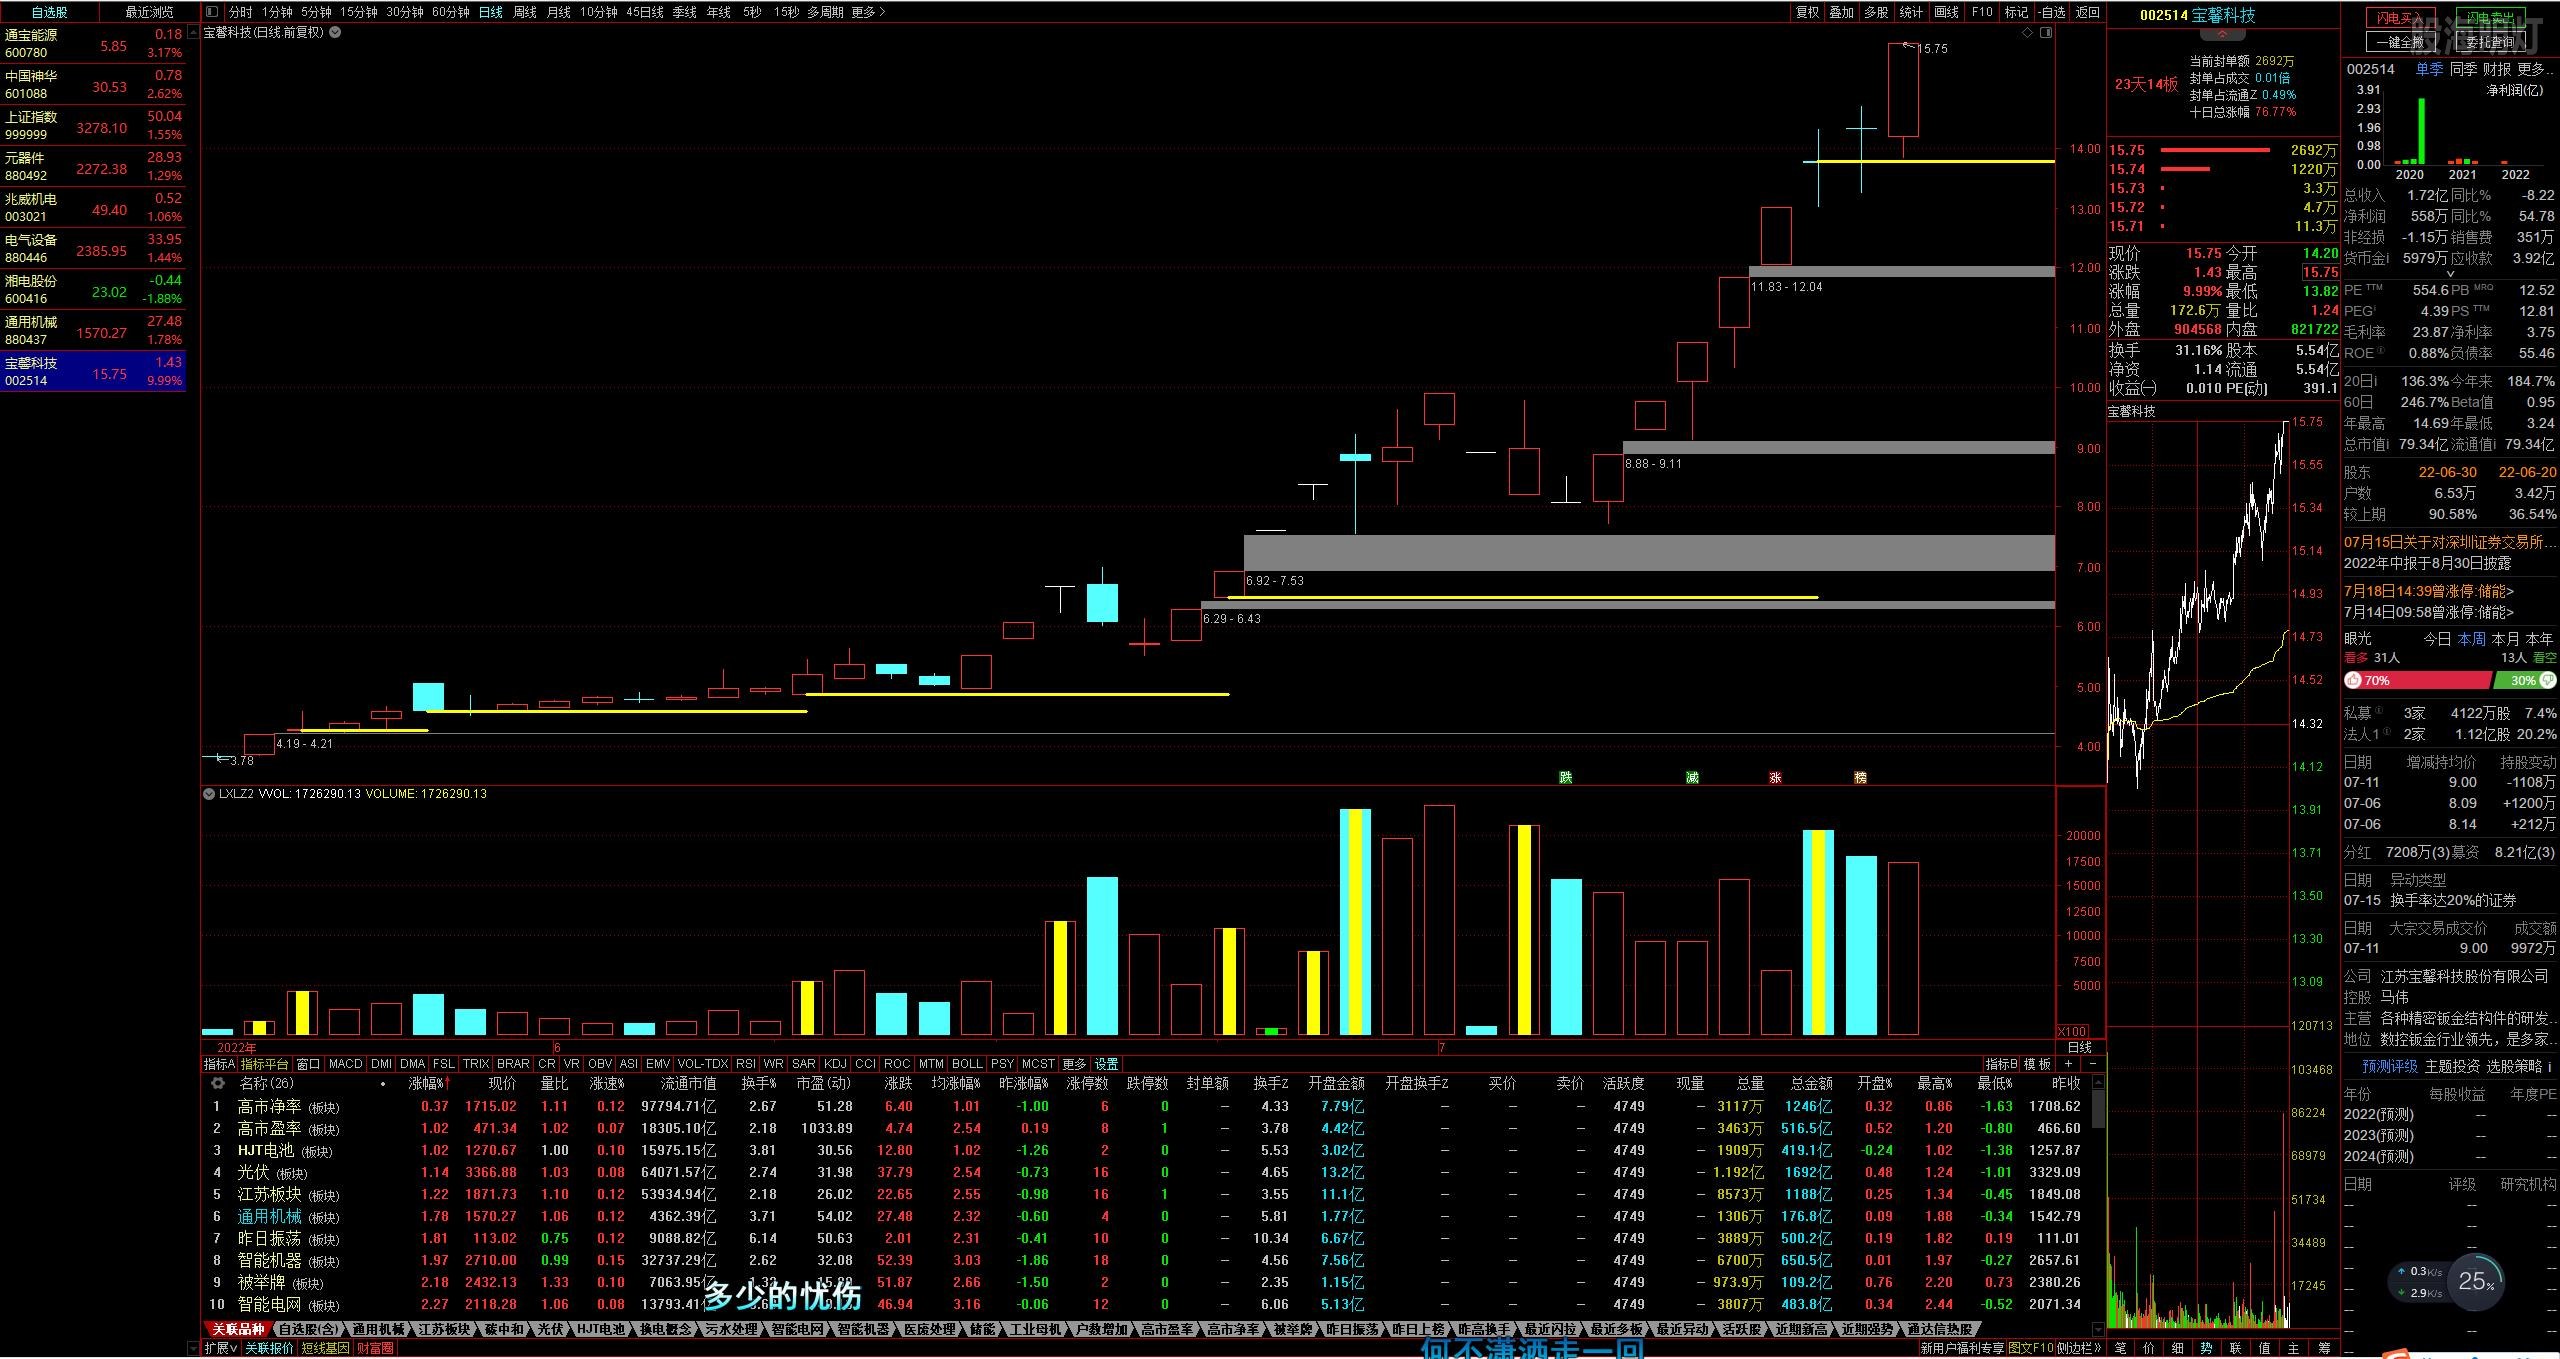Screen dimensions: 2560x1359
Task: Click the thumbs-up 看多 70% icon
Action: click(2354, 680)
